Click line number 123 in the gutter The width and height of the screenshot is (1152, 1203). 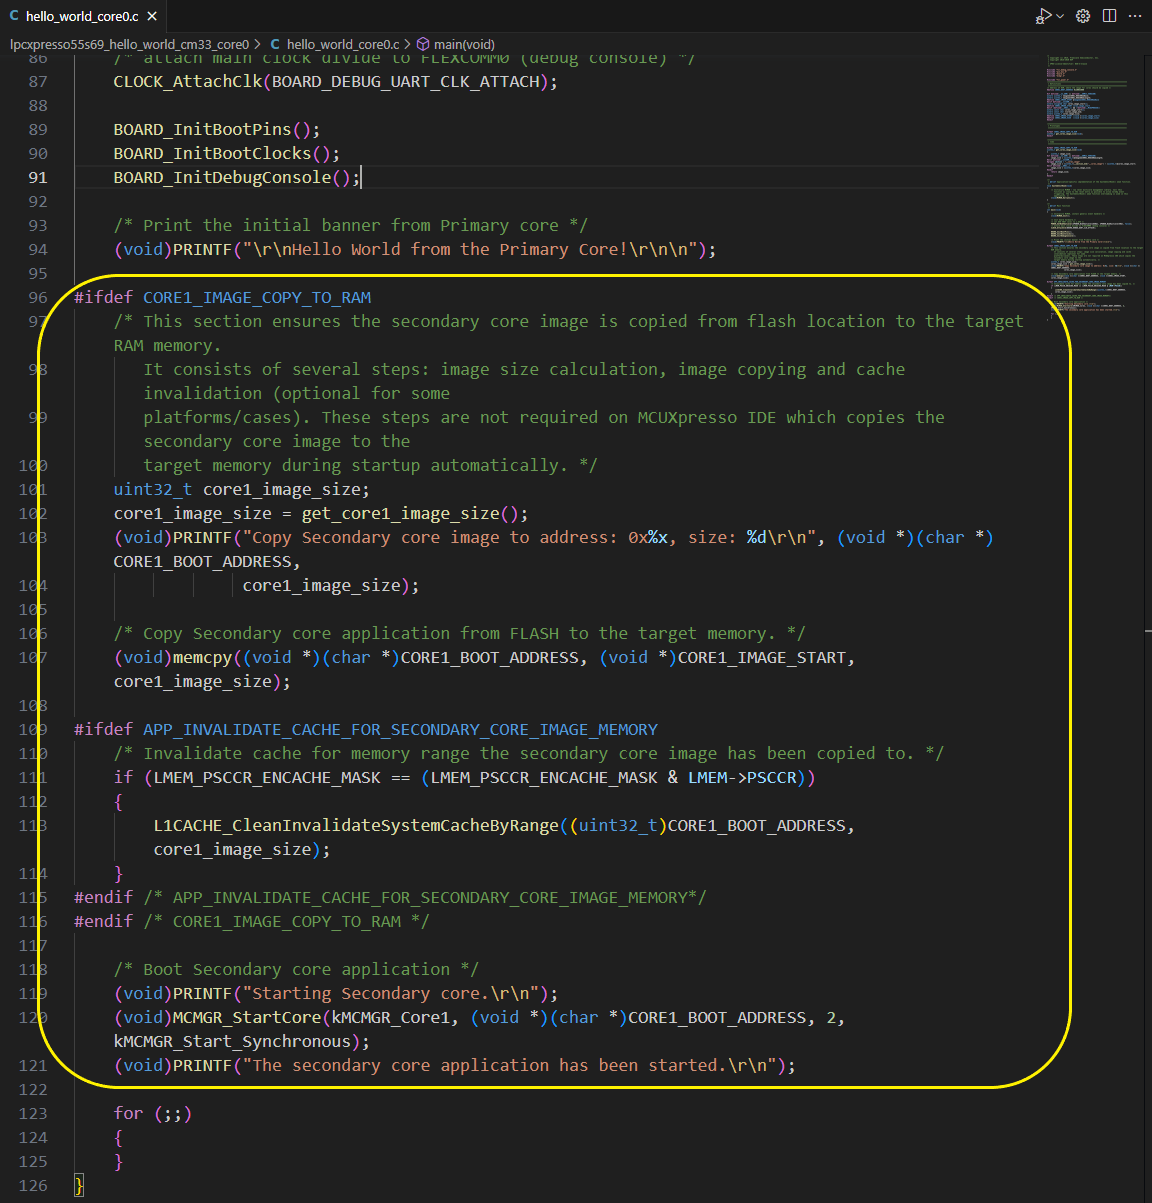33,1114
